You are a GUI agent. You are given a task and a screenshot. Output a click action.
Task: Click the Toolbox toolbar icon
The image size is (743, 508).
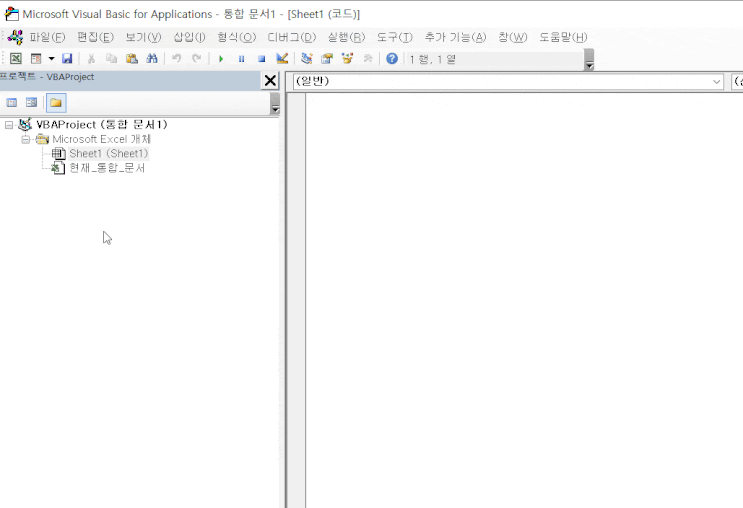pyautogui.click(x=368, y=59)
